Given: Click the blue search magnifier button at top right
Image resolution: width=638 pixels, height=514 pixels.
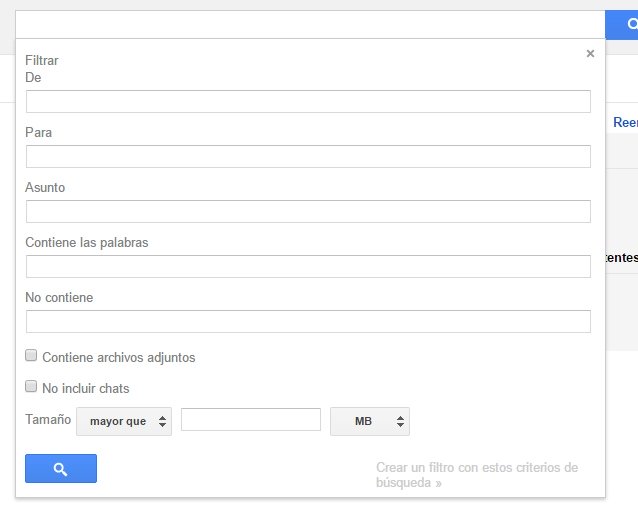Looking at the screenshot, I should click(x=622, y=25).
